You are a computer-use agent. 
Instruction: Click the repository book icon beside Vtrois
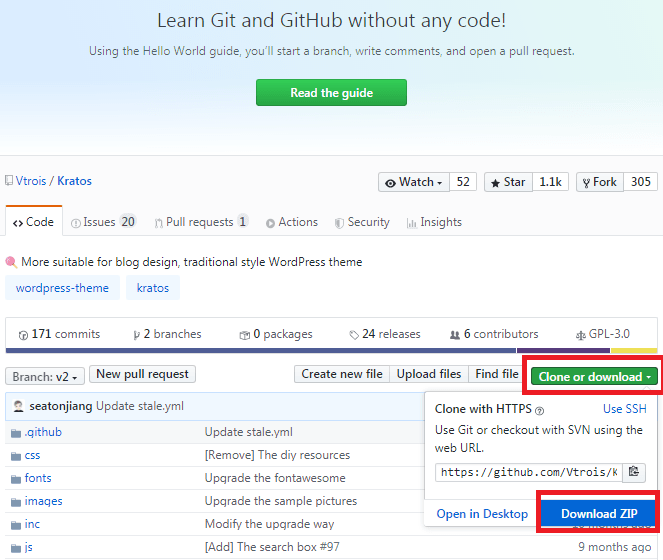9,181
